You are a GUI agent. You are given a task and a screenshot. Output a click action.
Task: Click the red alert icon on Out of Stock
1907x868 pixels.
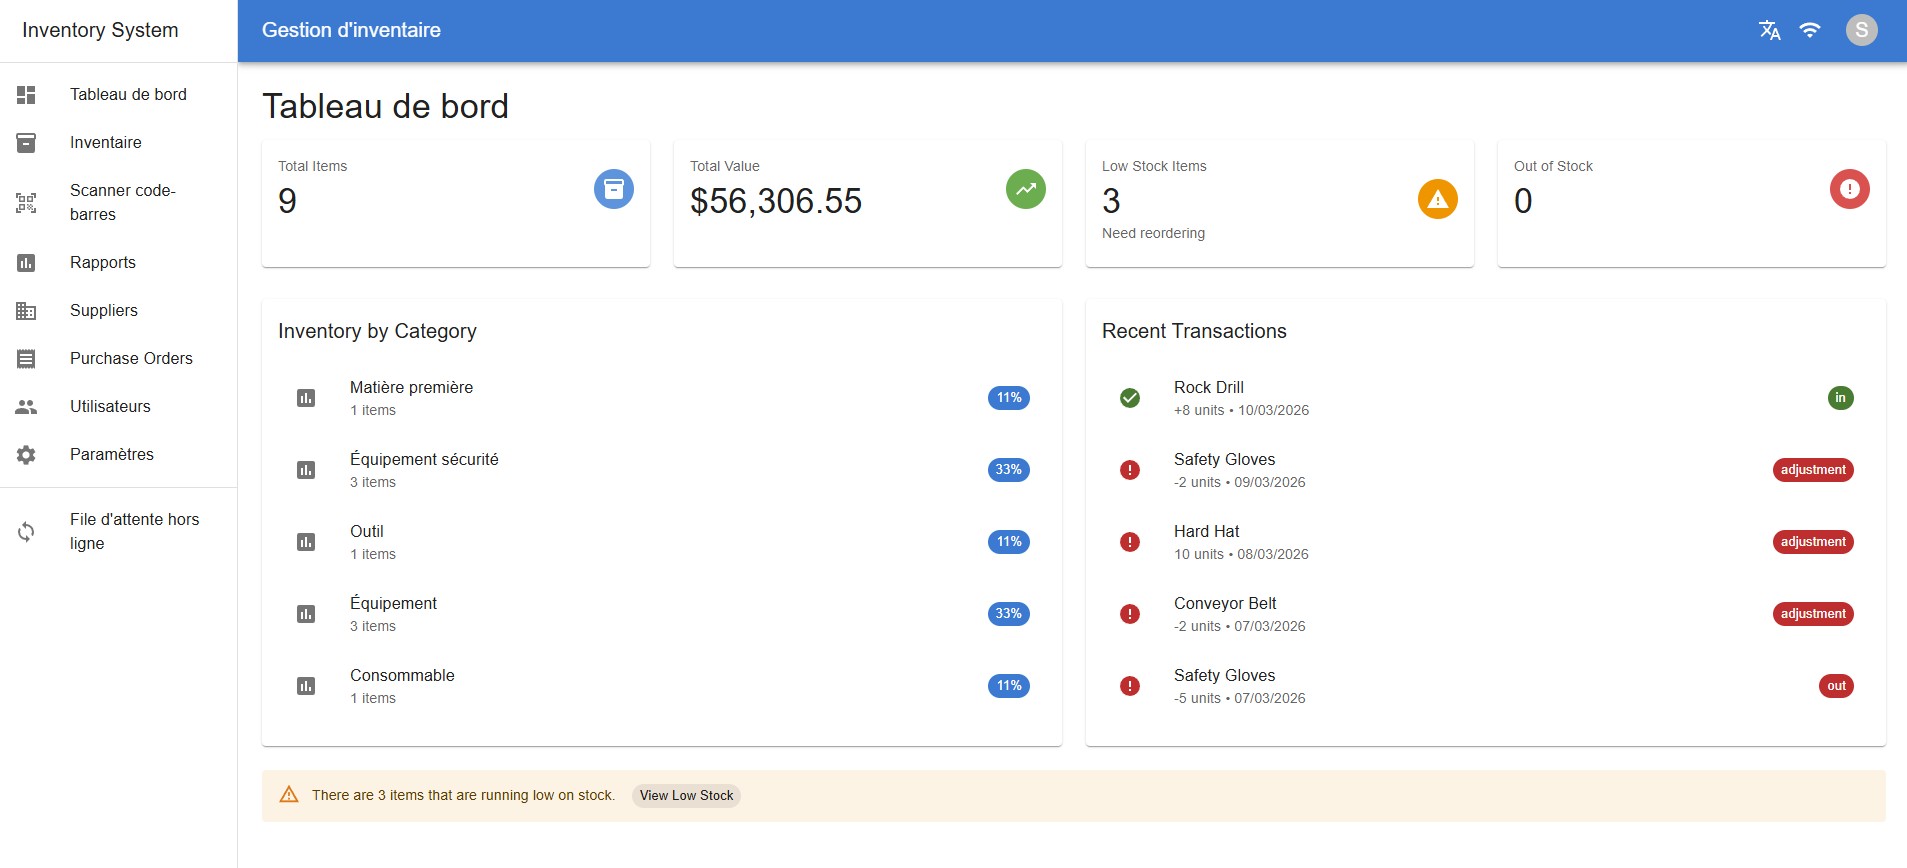pos(1849,189)
